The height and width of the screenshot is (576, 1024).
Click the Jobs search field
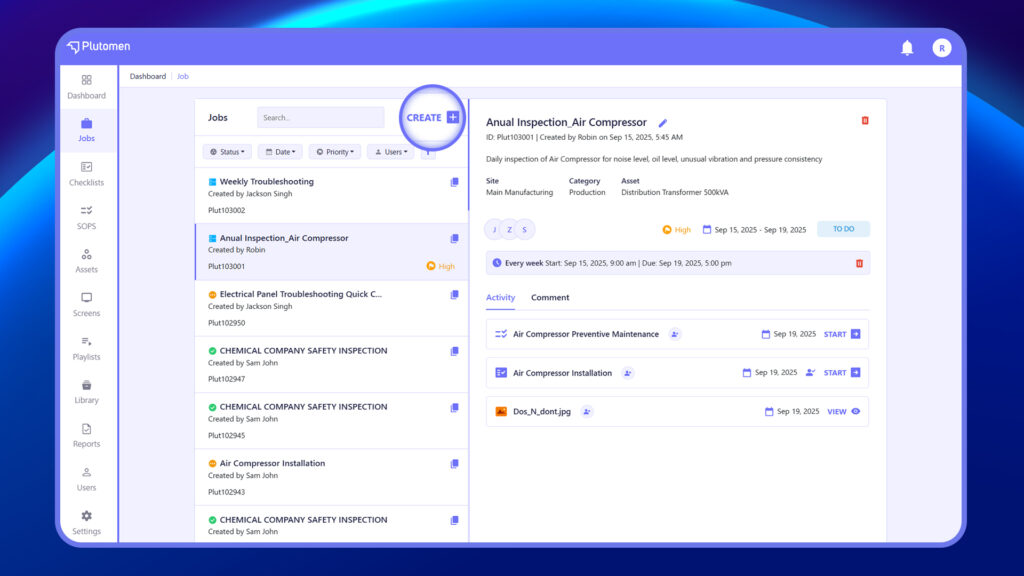point(321,118)
